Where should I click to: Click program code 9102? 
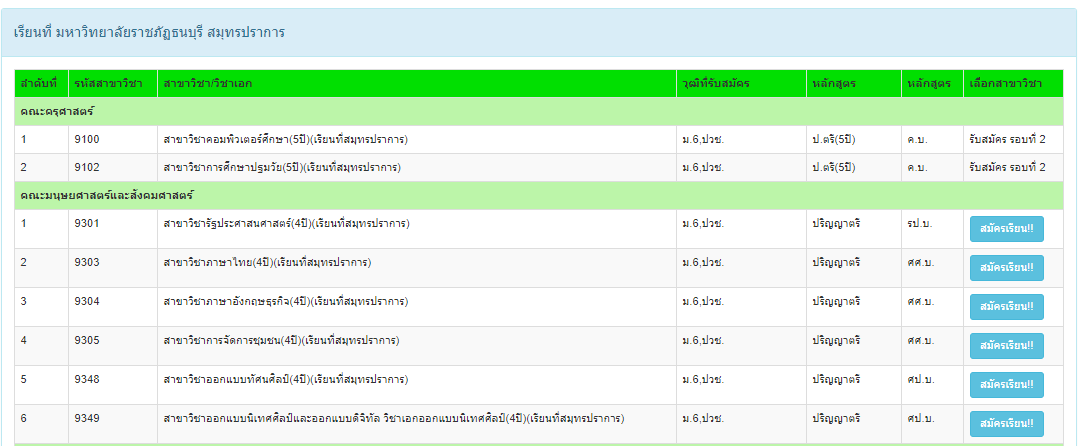click(87, 167)
